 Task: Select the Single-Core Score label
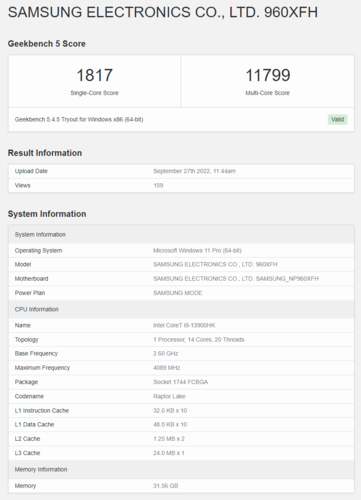94,93
